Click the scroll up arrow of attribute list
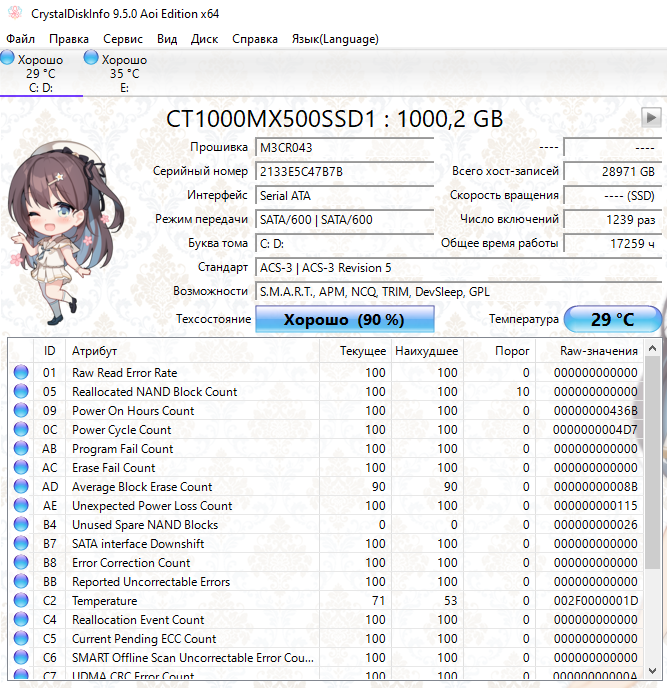Image resolution: width=667 pixels, height=688 pixels. click(652, 349)
